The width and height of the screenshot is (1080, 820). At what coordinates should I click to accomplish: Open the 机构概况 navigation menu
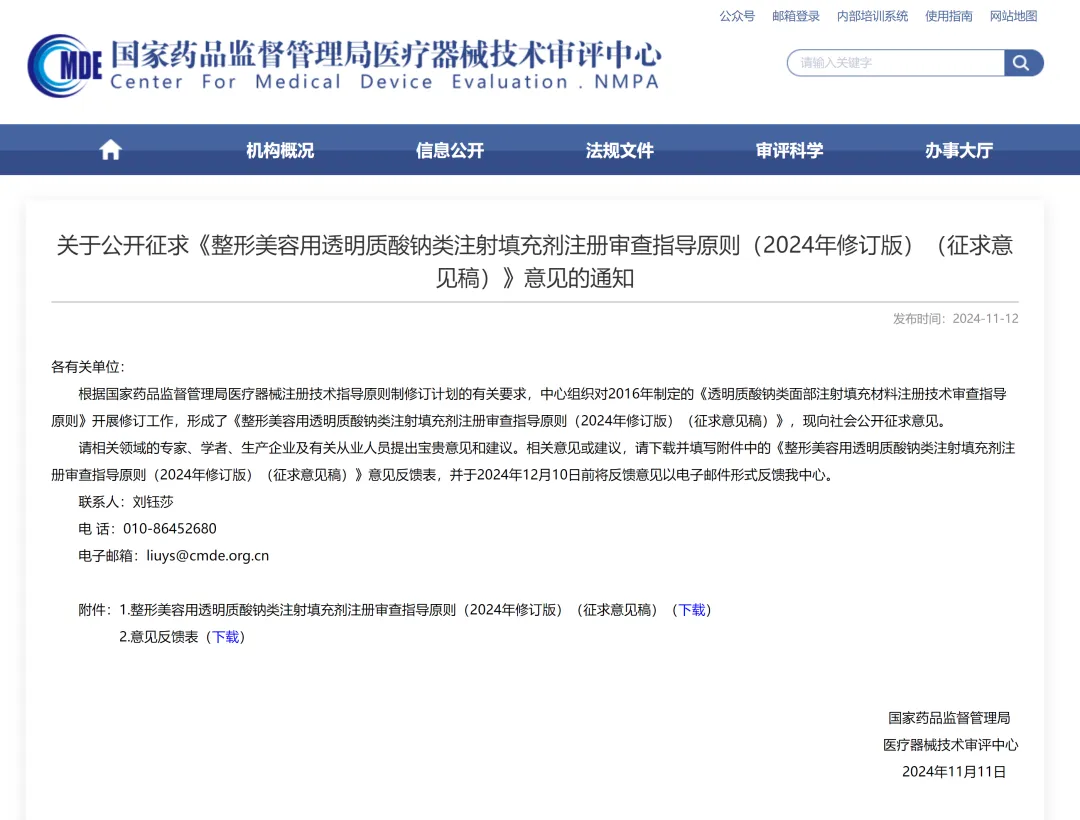point(279,150)
